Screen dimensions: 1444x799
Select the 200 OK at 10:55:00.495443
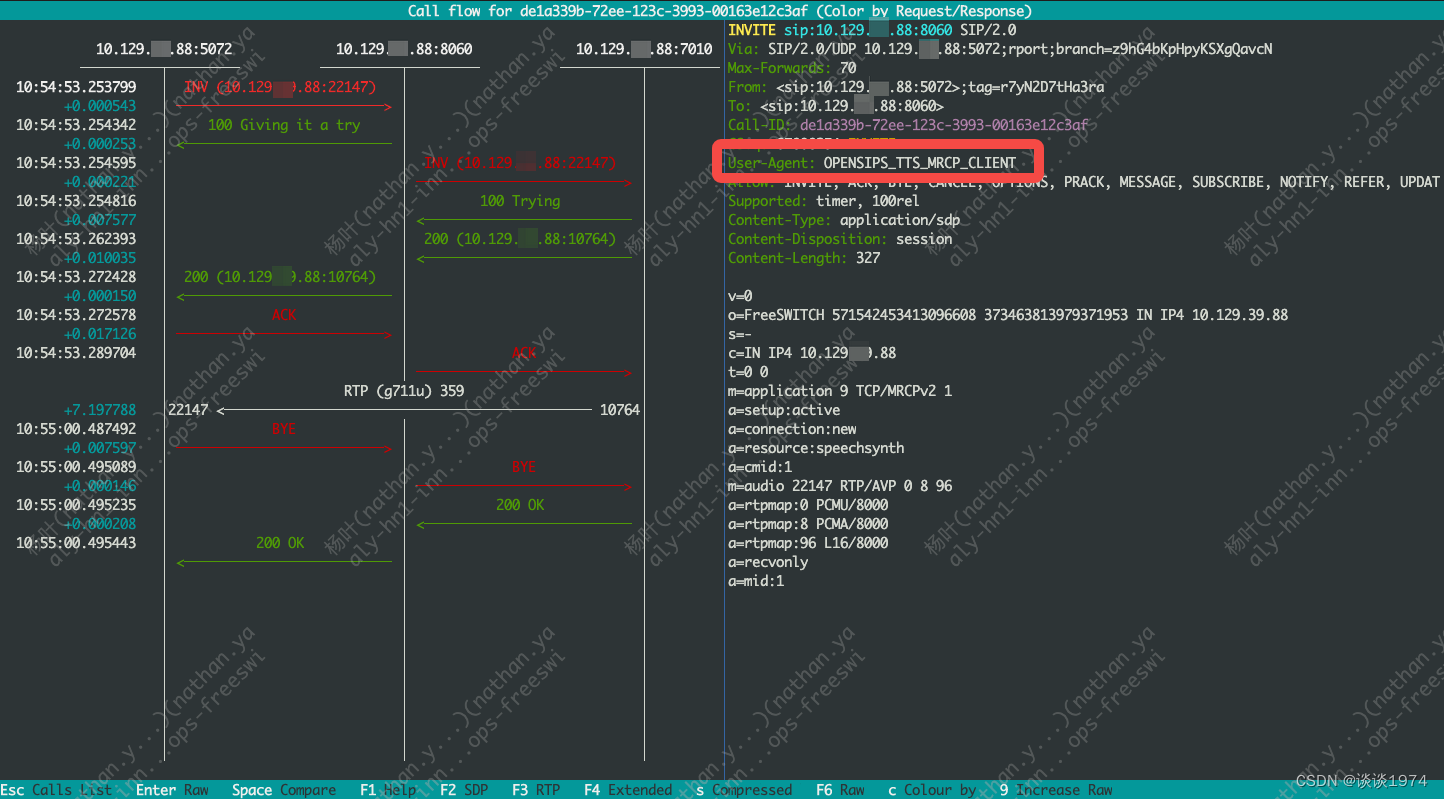point(280,543)
